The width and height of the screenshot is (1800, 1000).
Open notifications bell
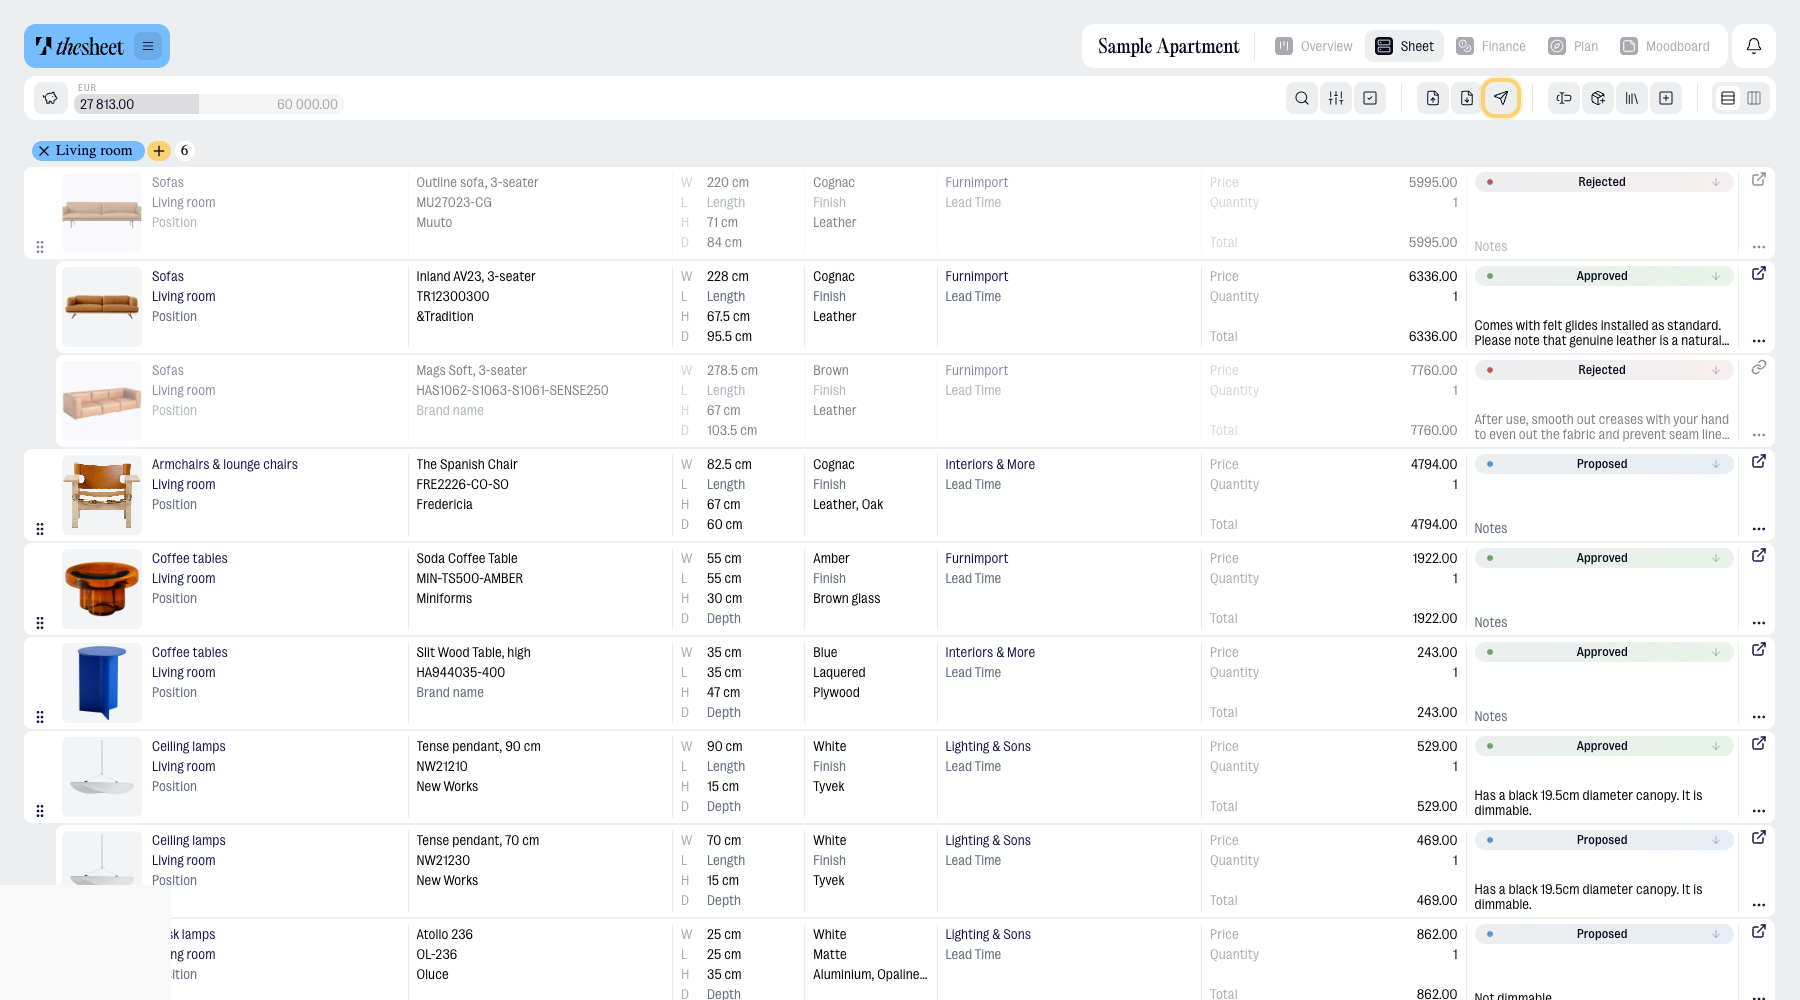point(1754,46)
